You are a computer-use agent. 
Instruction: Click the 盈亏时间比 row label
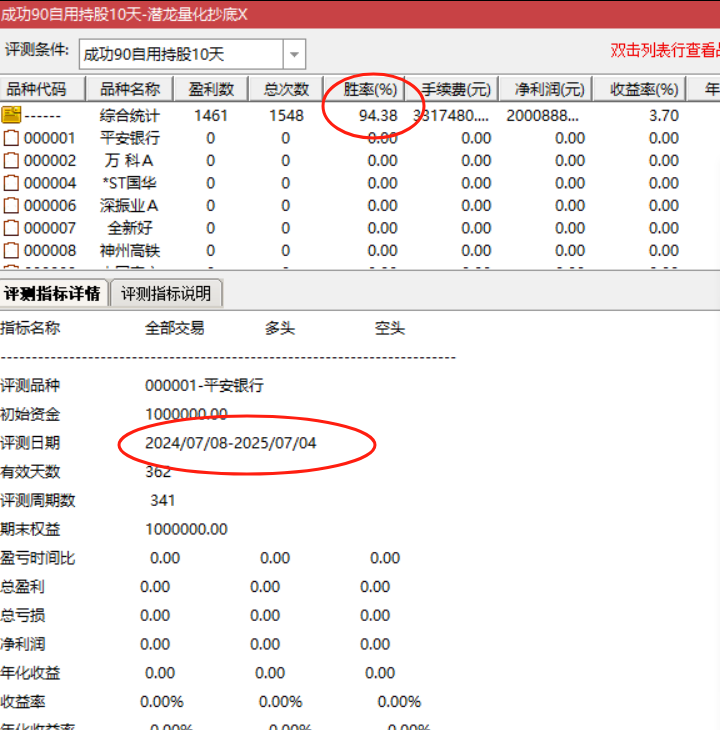coord(38,558)
